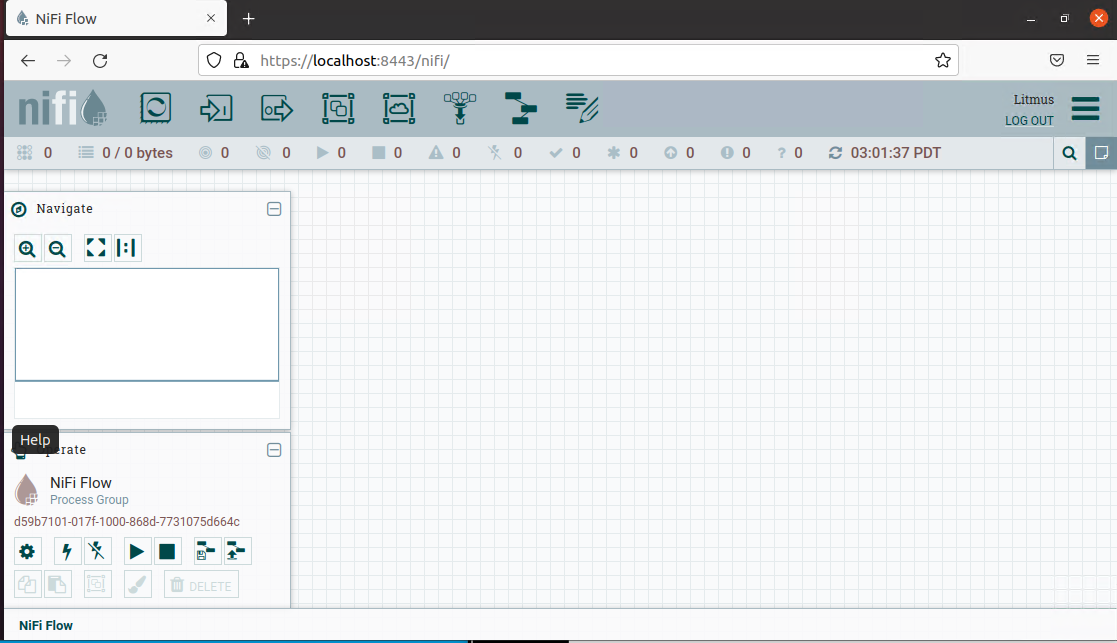Click the locally modified asterisk status icon

point(613,153)
